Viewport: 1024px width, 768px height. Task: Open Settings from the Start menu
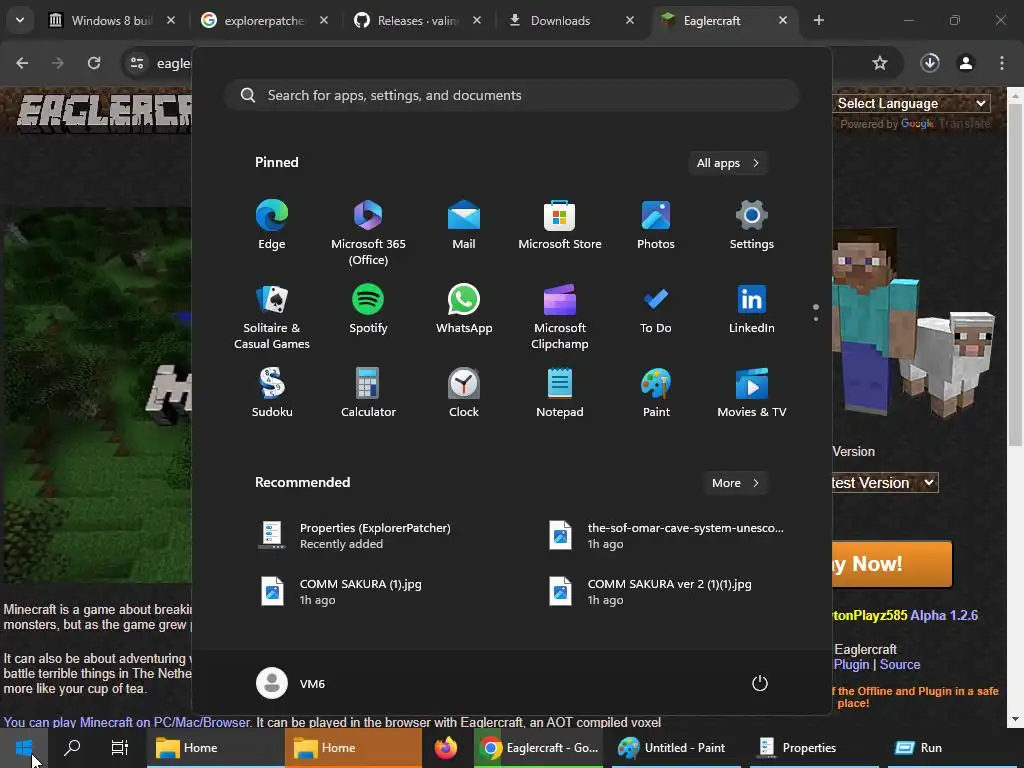pos(752,225)
